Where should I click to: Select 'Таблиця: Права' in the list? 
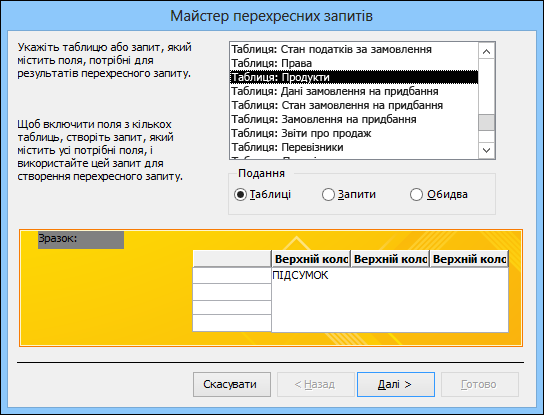tap(354, 63)
